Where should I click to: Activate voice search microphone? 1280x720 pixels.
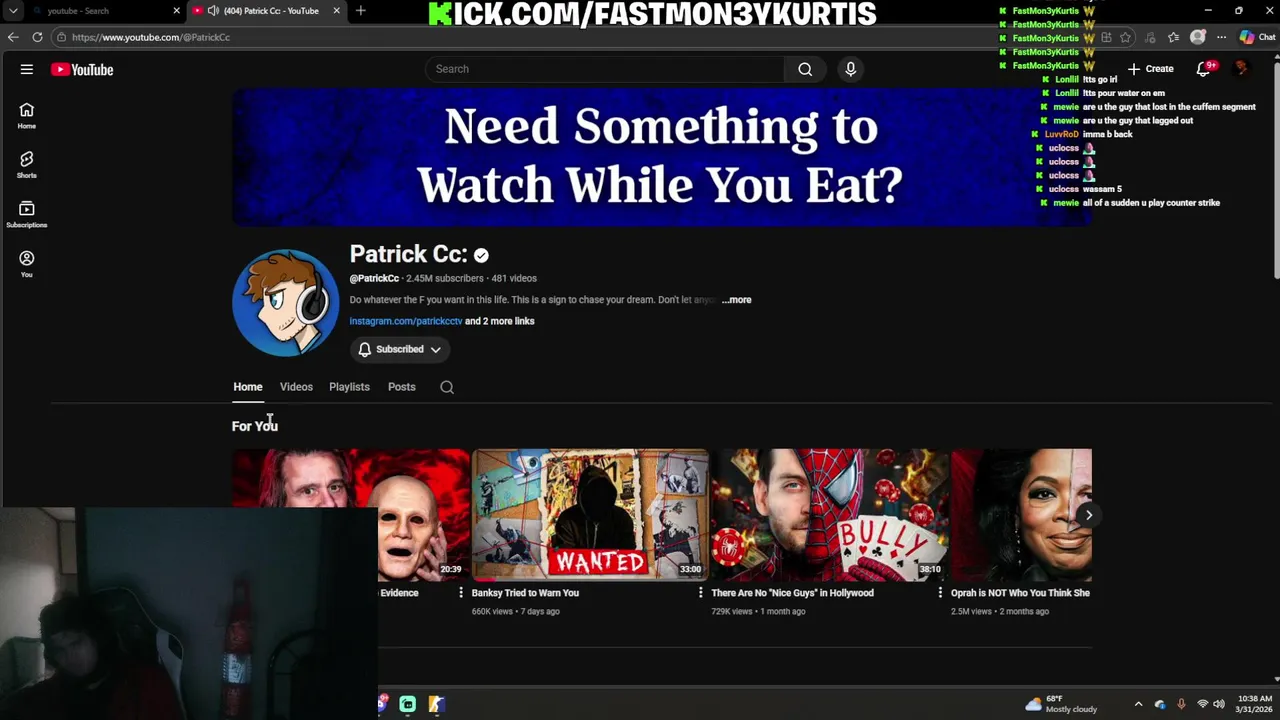(x=850, y=69)
